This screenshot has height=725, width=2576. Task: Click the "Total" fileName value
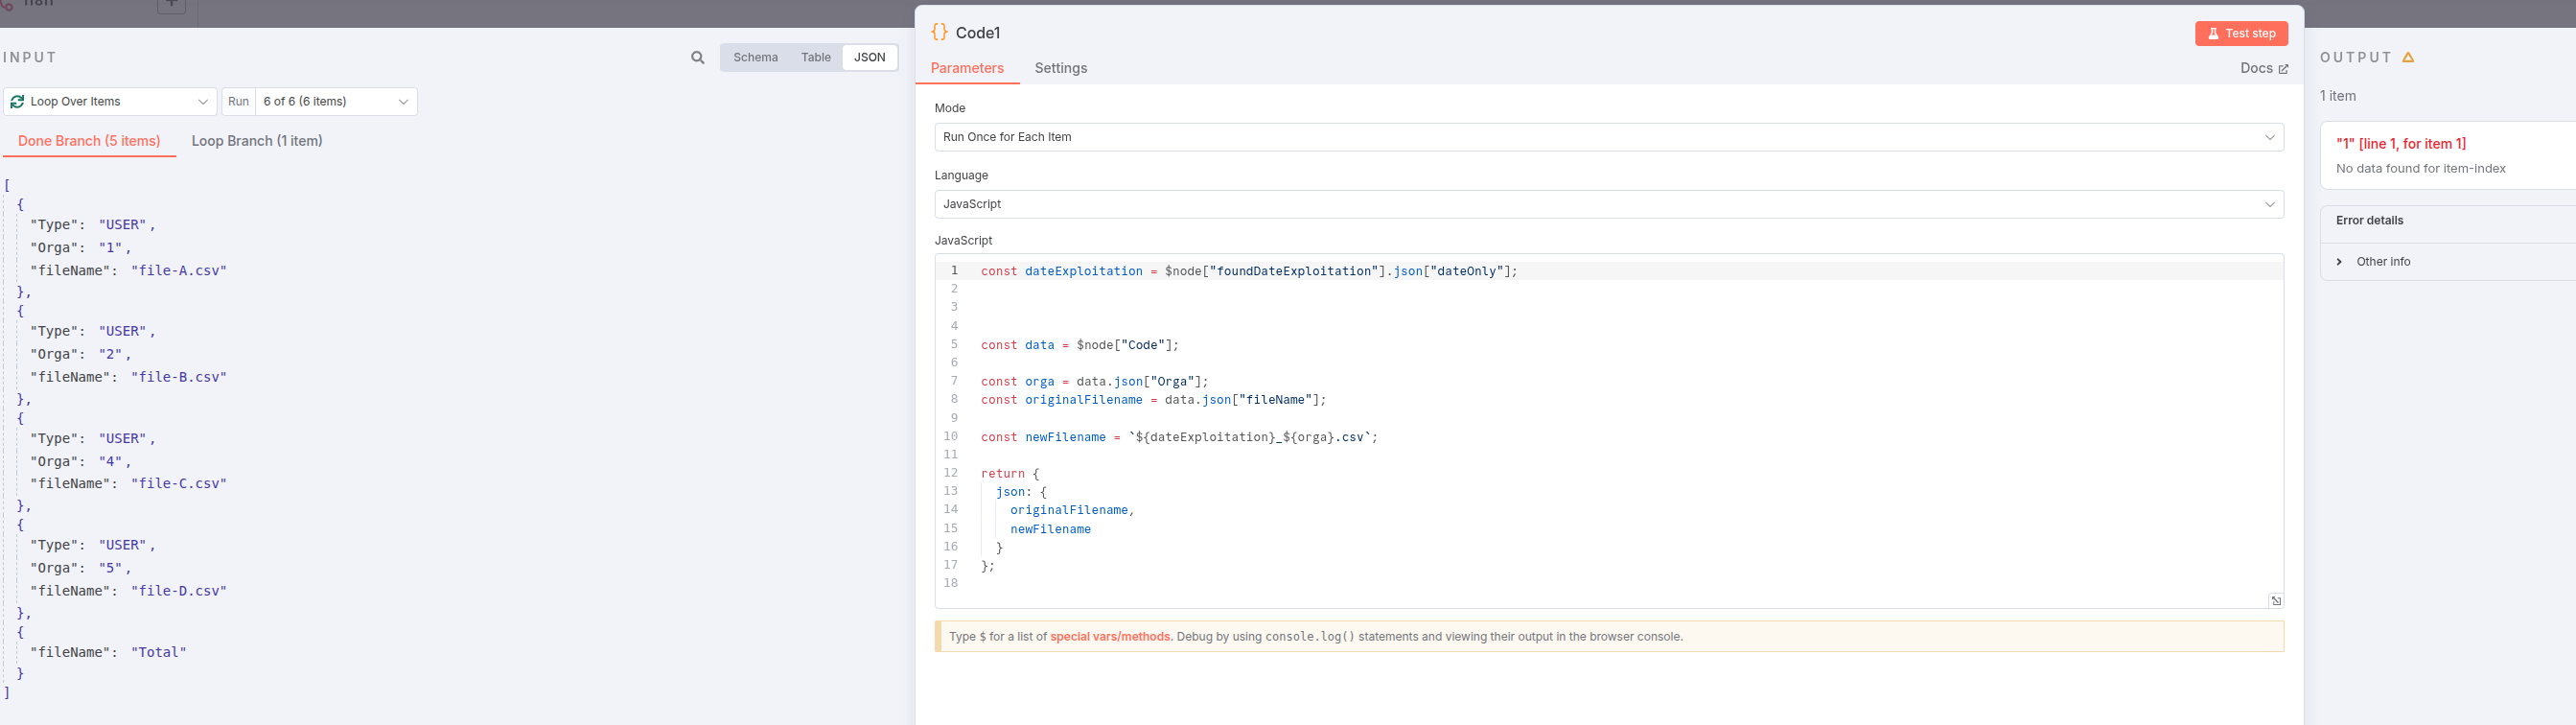(159, 653)
